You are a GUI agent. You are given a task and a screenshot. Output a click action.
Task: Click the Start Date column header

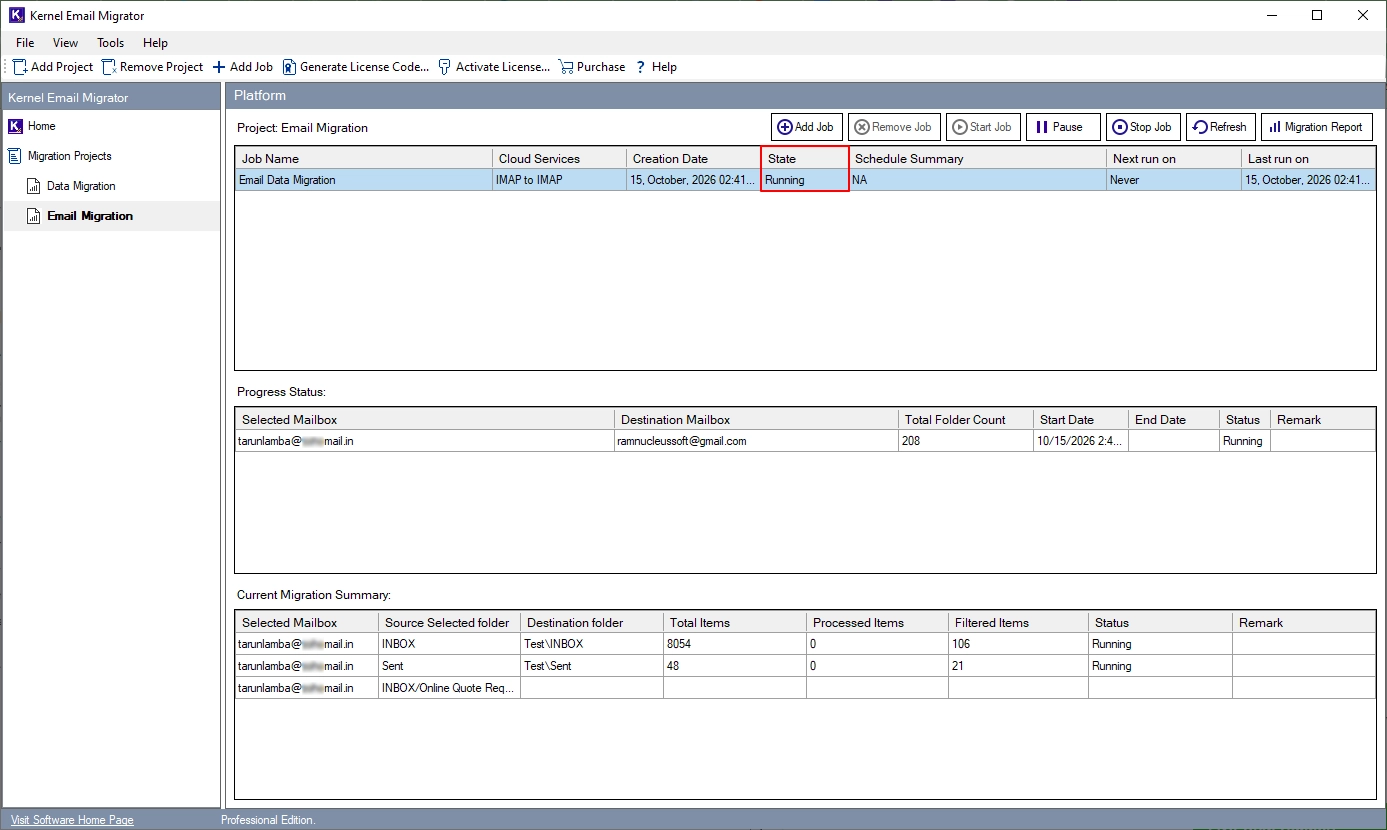[1081, 420]
